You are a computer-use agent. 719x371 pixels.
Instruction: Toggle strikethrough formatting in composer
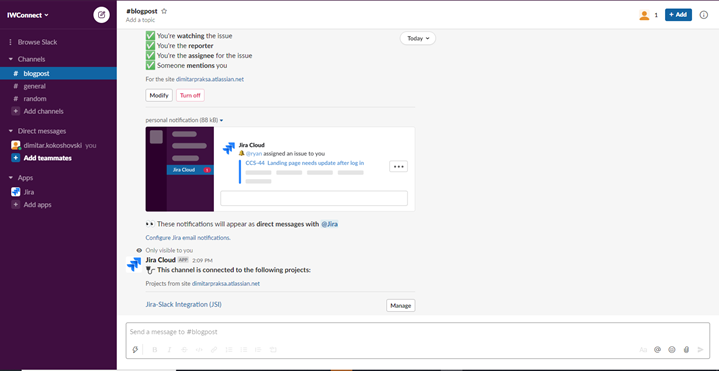click(184, 349)
